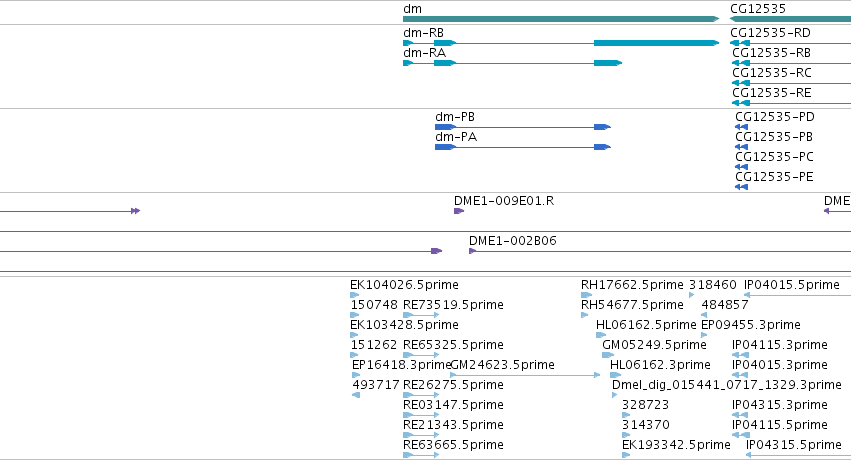Click the dm-PB protein glyph
This screenshot has width=851, height=460.
point(523,127)
